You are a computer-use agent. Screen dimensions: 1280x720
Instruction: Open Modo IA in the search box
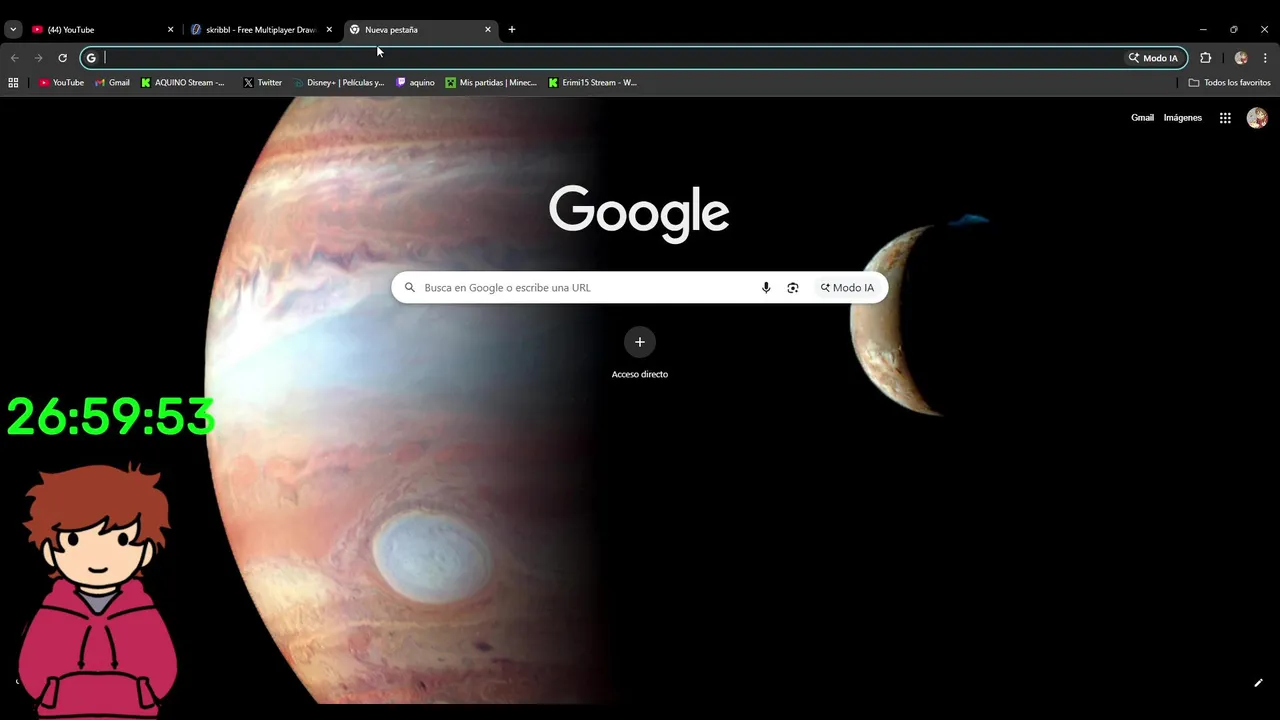[x=847, y=288]
